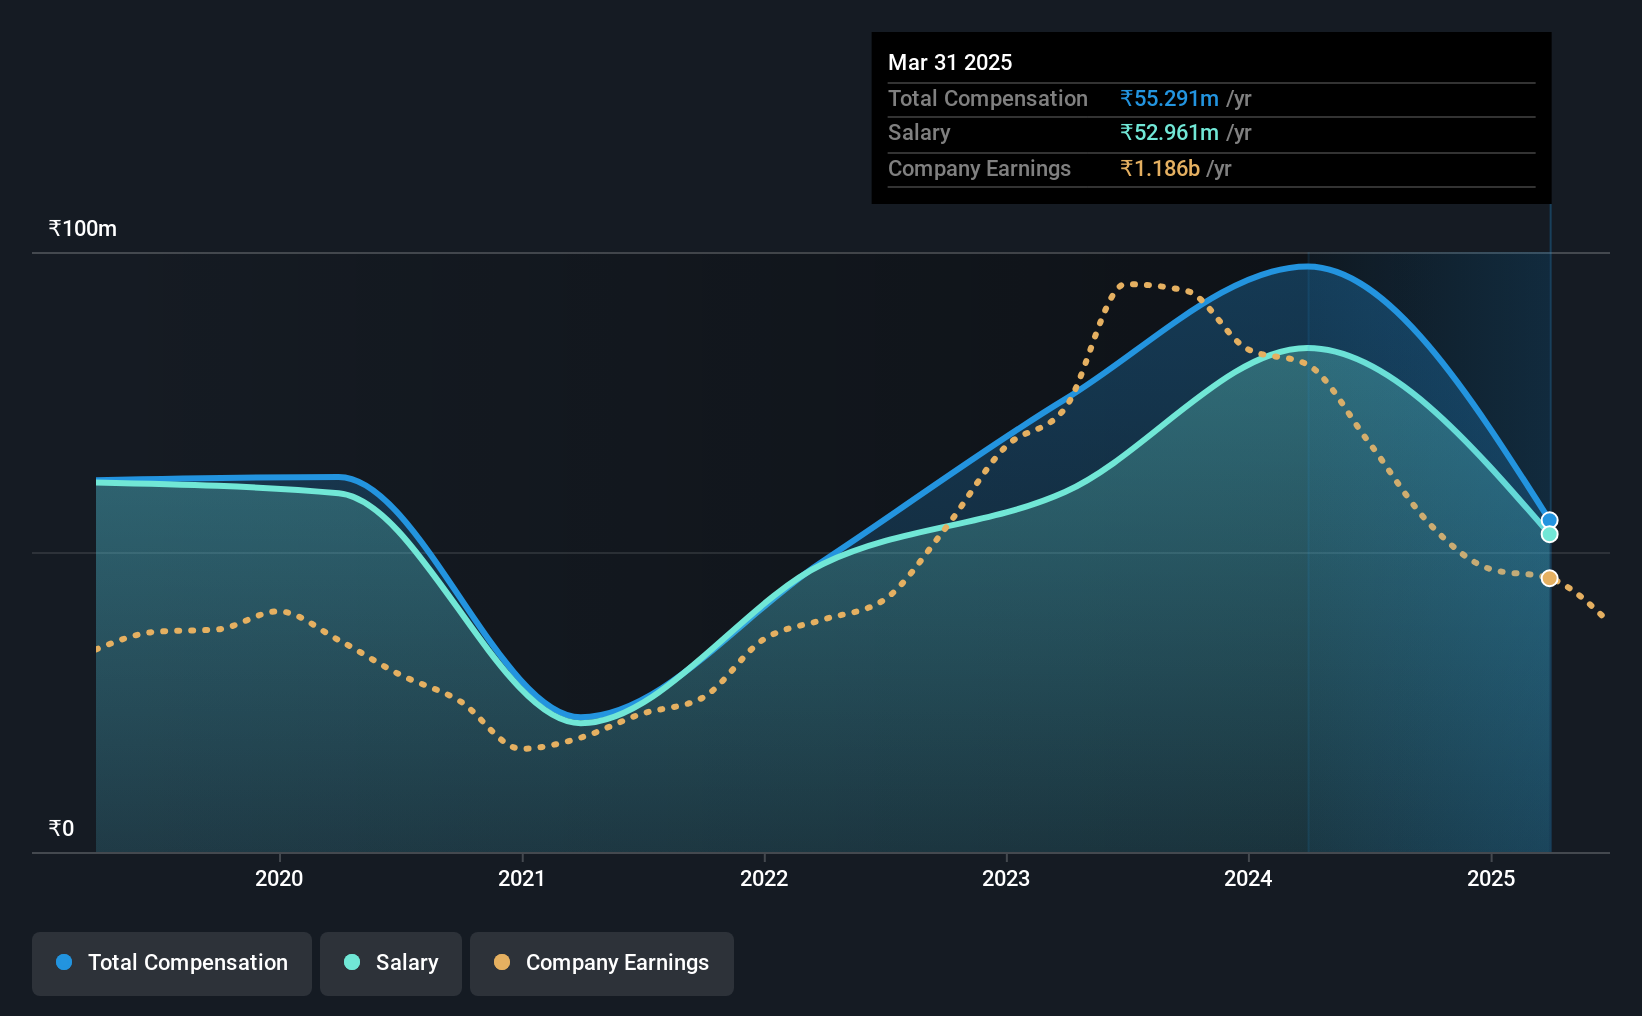Viewport: 1642px width, 1016px height.
Task: Click the 2022 x-axis label
Action: coord(764,878)
